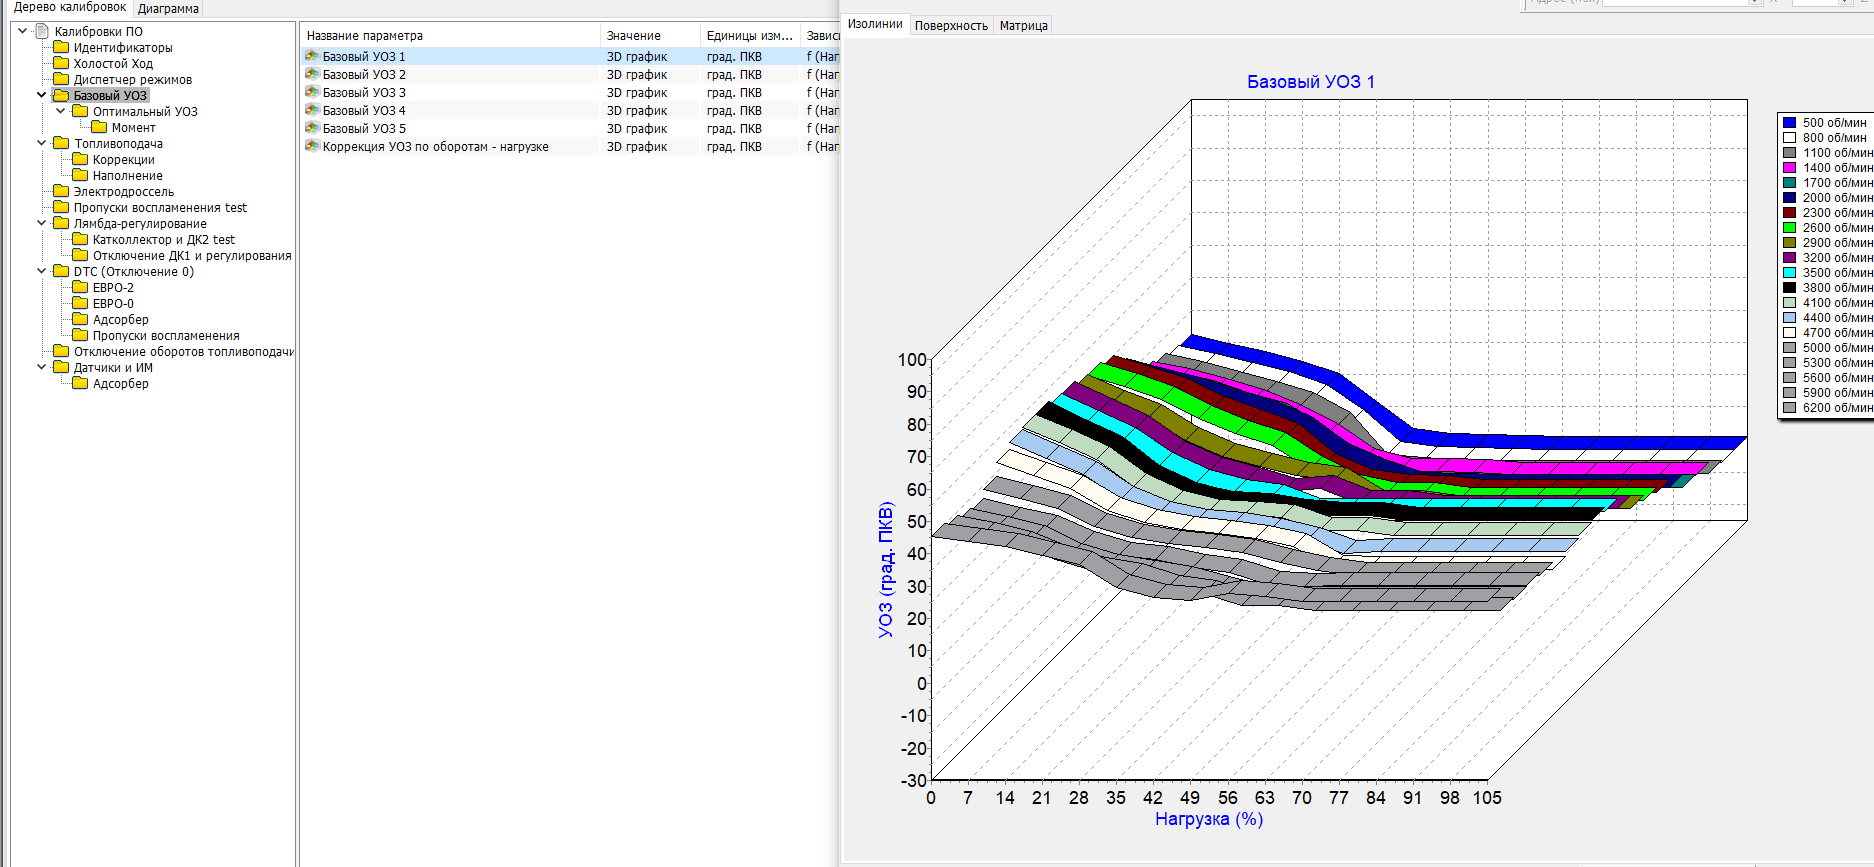Viewport: 1874px width, 867px height.
Task: Click the icon beside Коррекция УОЗ по оборотам
Action: tap(312, 146)
